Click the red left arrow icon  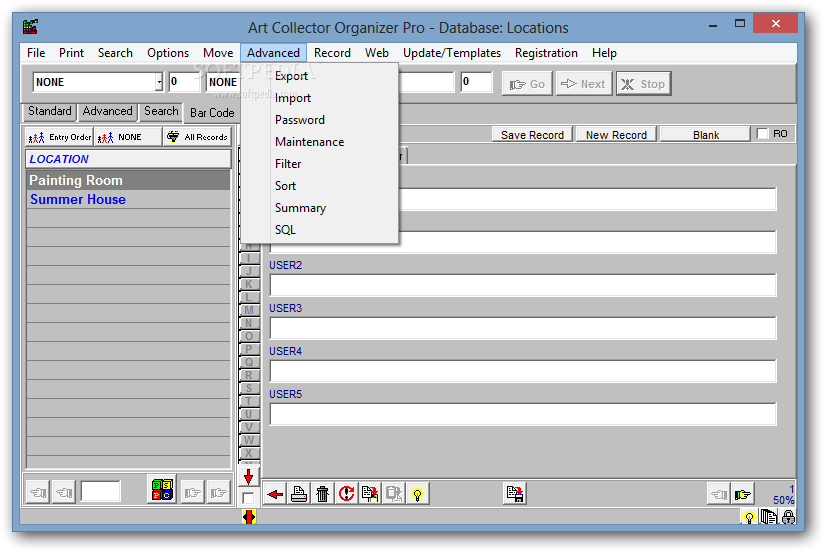275,494
